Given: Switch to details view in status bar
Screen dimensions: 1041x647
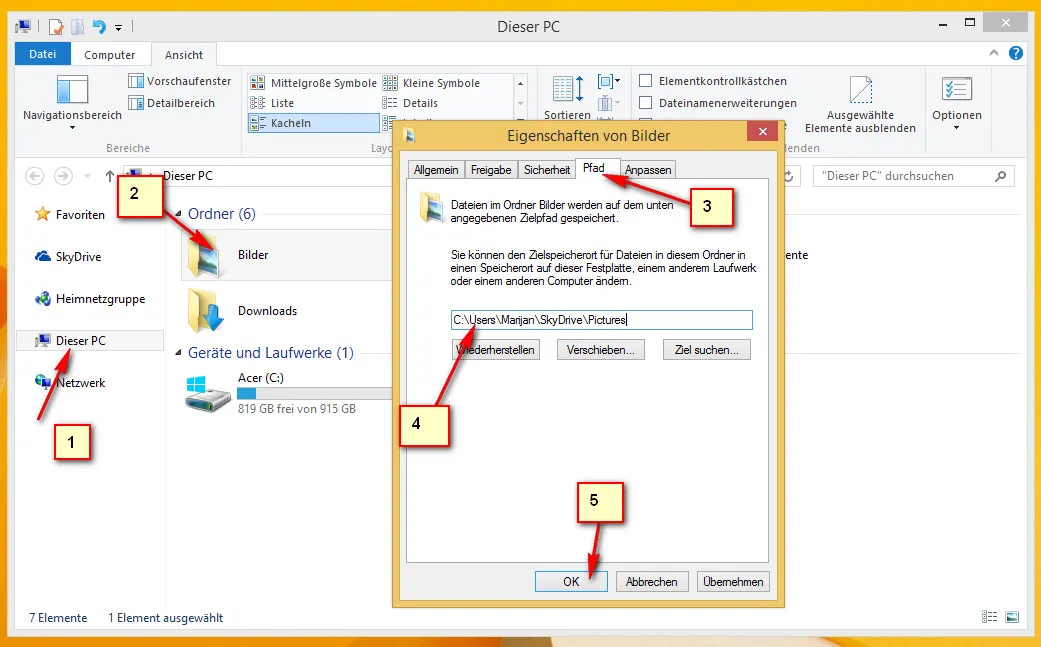Looking at the screenshot, I should (989, 617).
